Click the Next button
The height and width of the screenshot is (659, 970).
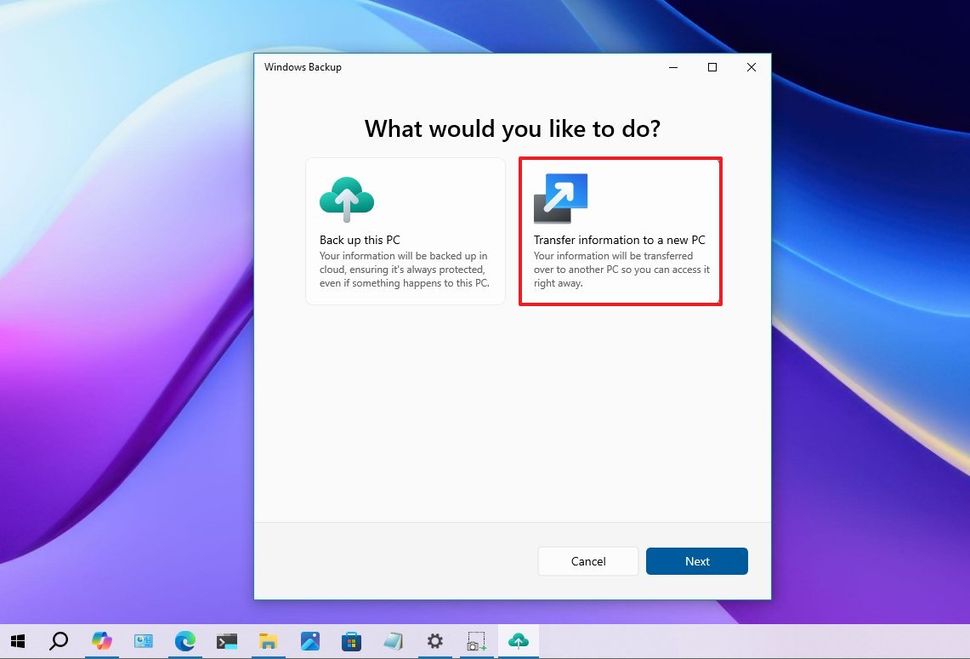pos(697,561)
